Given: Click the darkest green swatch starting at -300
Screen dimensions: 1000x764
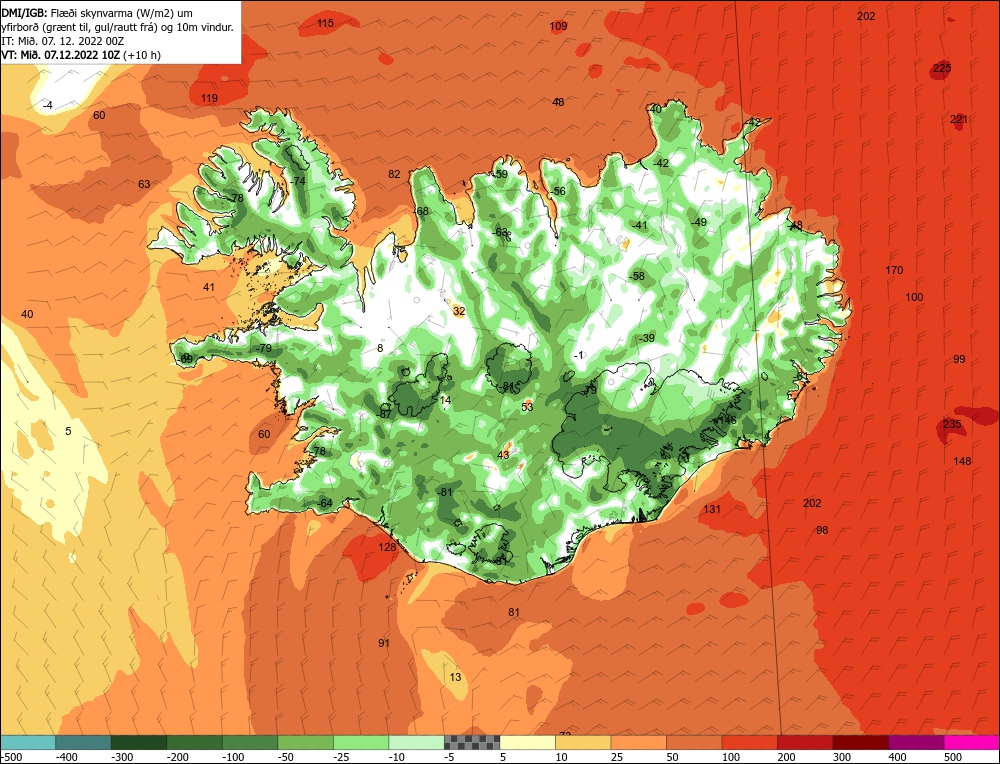Looking at the screenshot, I should (x=138, y=742).
